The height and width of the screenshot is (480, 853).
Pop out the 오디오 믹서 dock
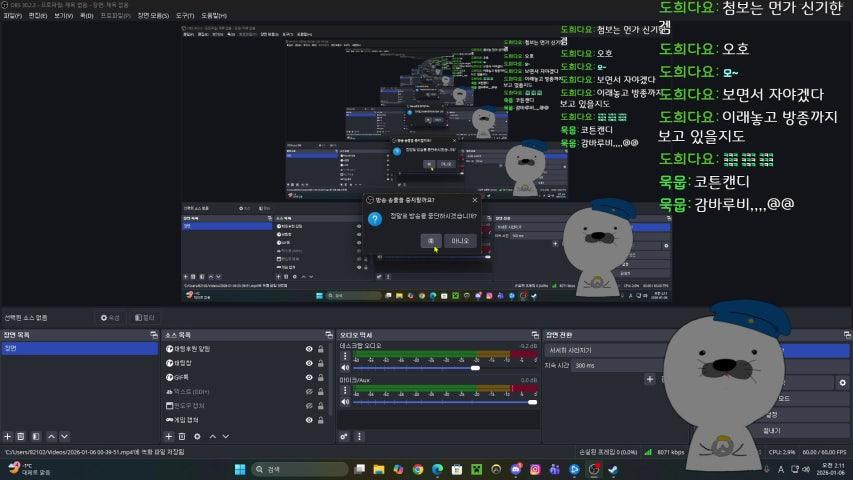click(x=536, y=334)
